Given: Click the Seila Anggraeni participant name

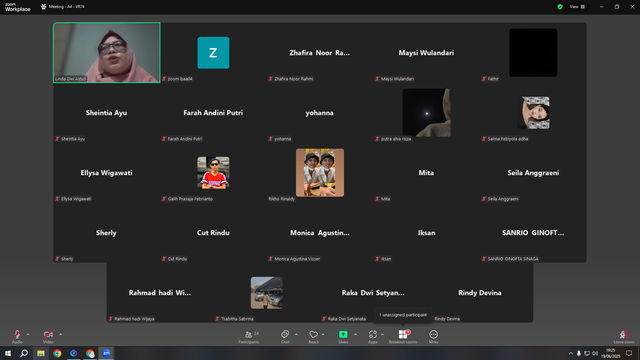Looking at the screenshot, I should click(x=533, y=173).
